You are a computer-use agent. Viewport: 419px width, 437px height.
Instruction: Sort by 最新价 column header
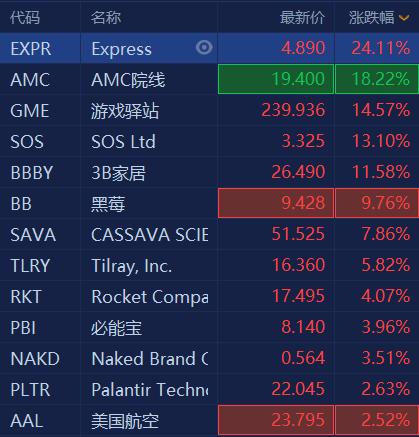pos(302,18)
